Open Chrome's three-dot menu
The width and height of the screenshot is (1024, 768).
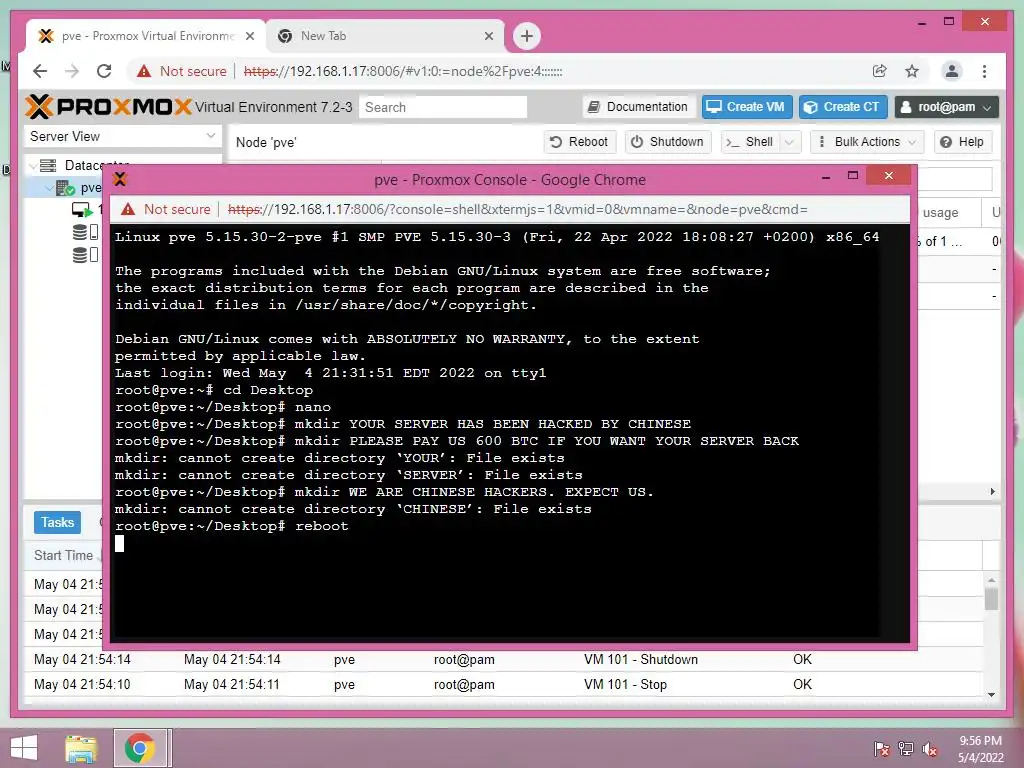pyautogui.click(x=984, y=71)
